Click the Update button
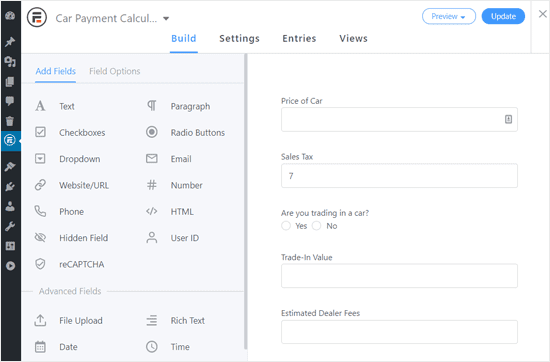This screenshot has width=550, height=362. [x=503, y=16]
